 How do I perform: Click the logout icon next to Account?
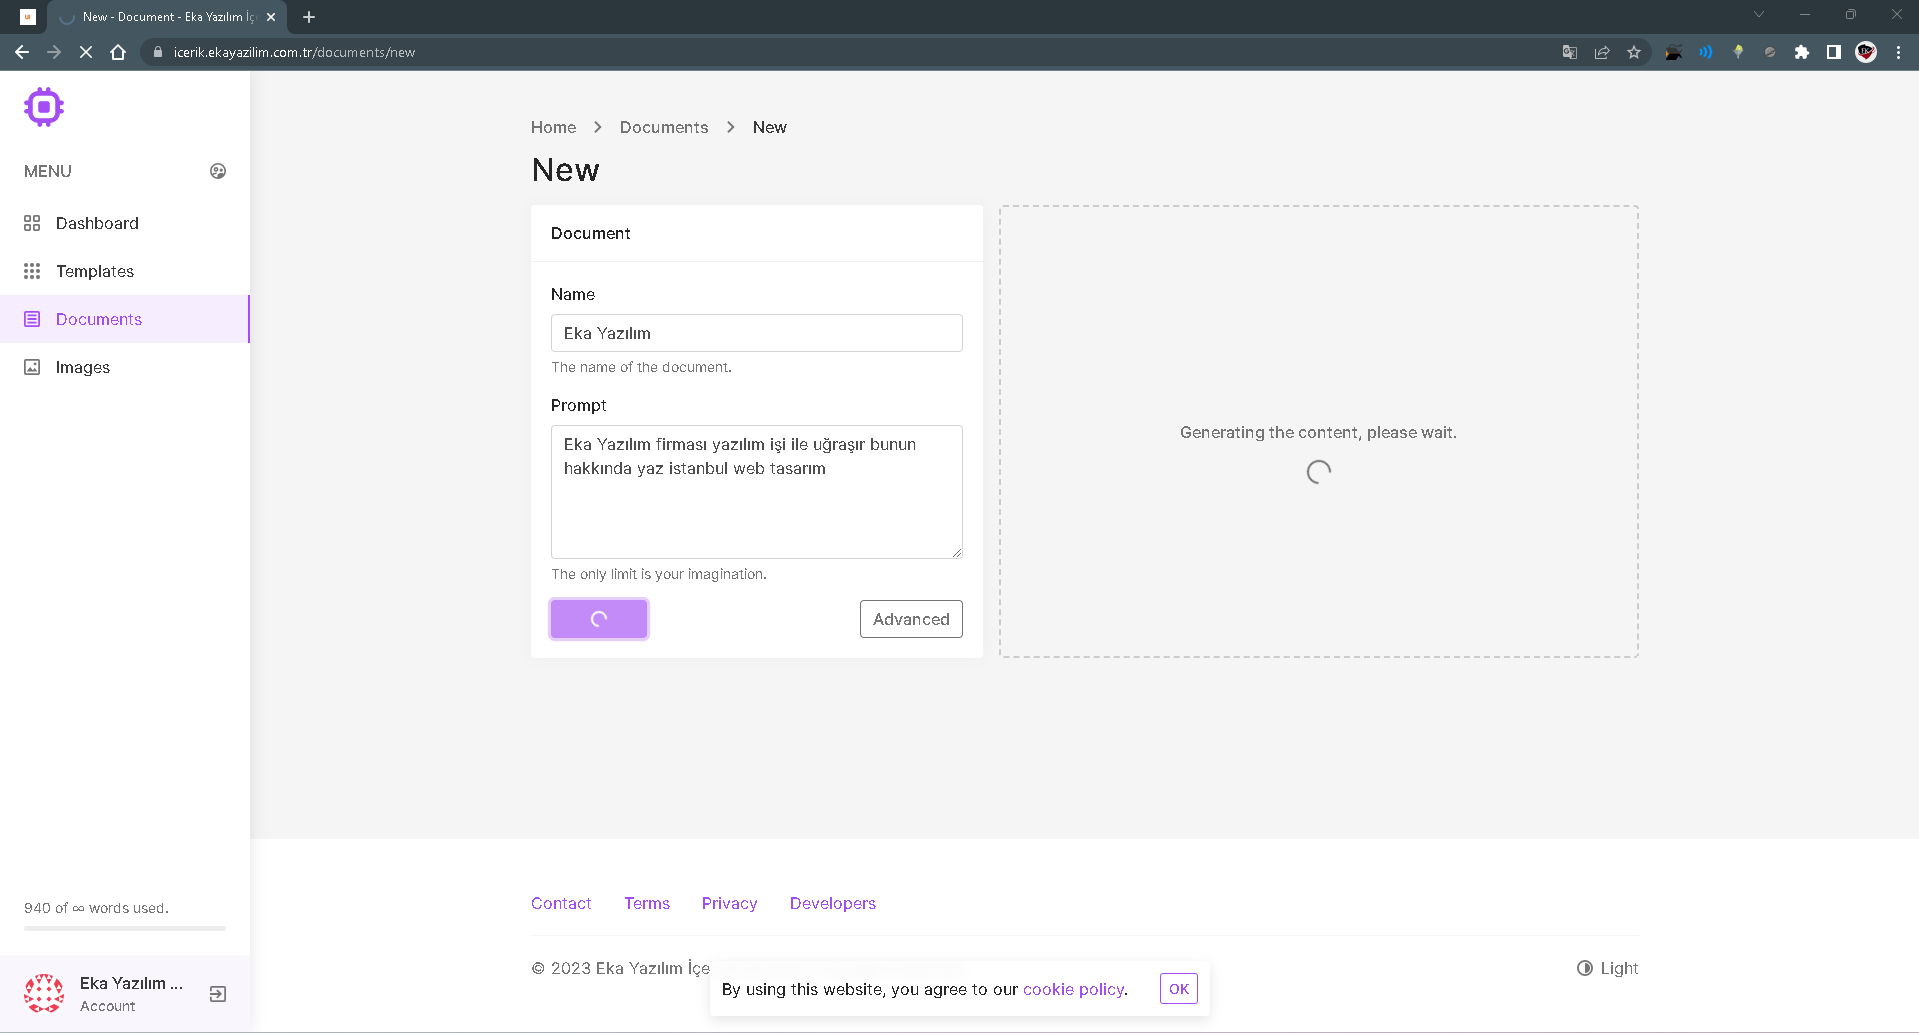tap(218, 994)
